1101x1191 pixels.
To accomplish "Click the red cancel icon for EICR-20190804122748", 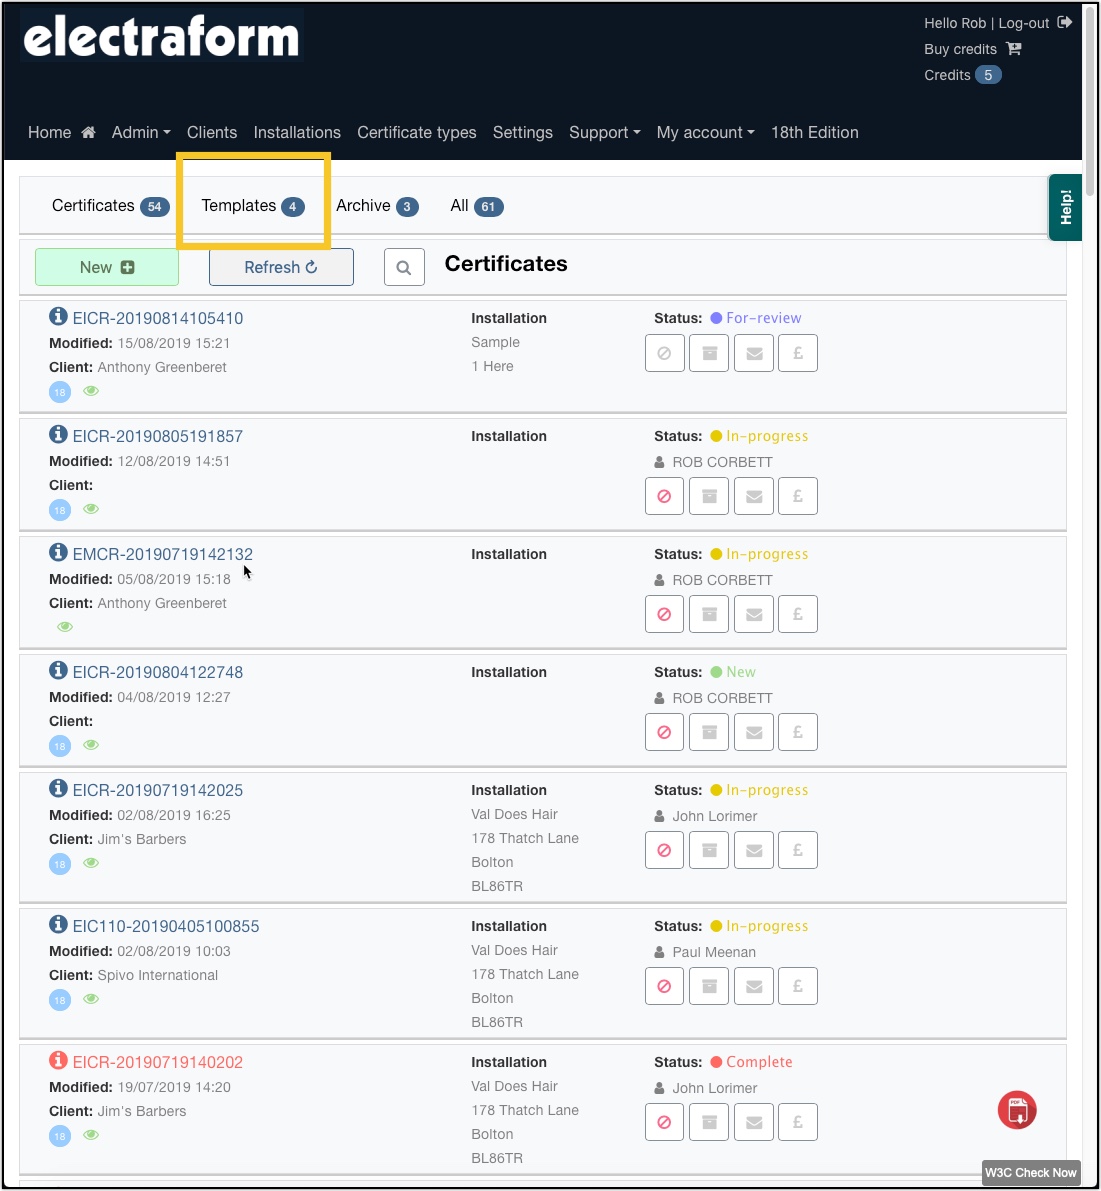I will (664, 732).
